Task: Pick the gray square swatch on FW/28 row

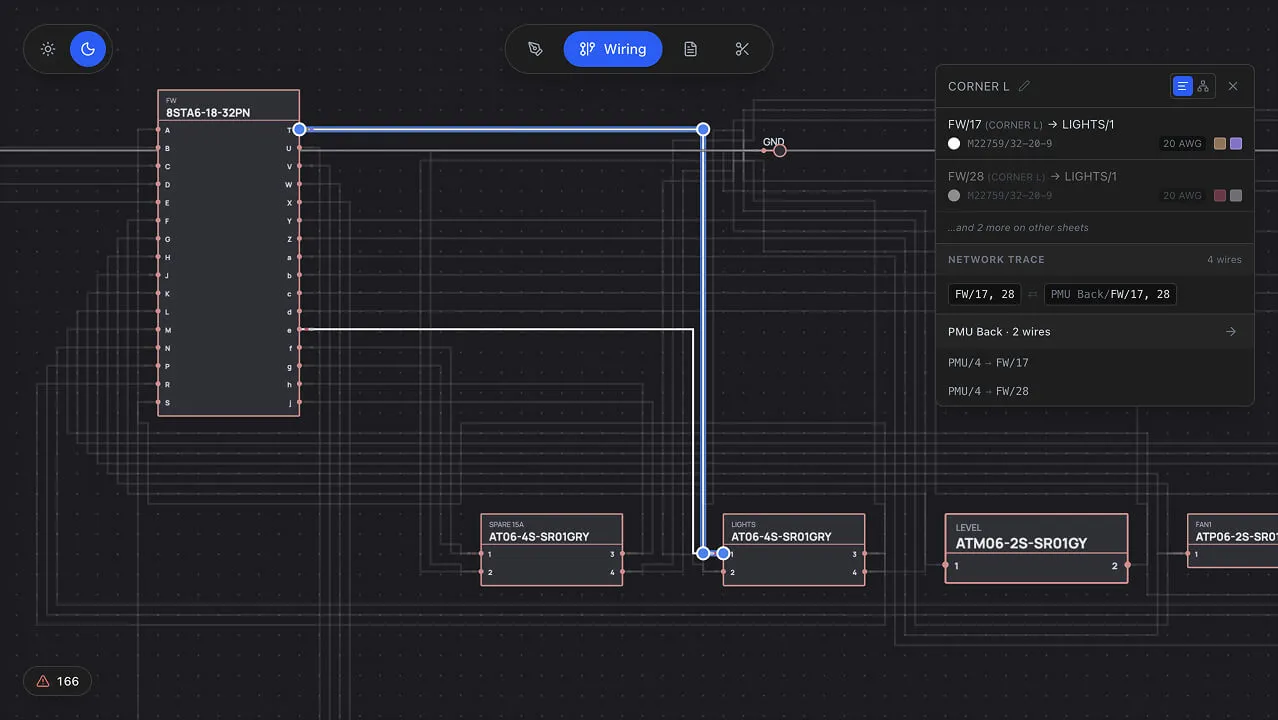Action: tap(1236, 196)
